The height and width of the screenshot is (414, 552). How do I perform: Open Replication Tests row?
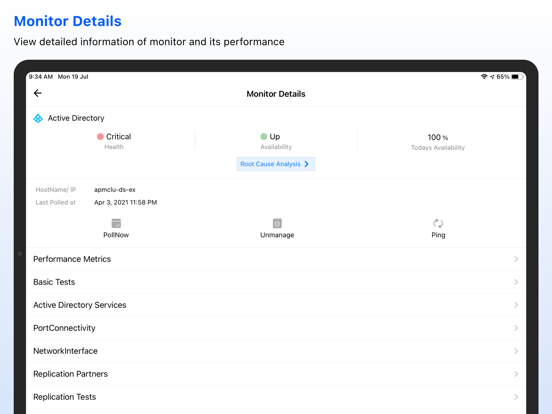[276, 397]
